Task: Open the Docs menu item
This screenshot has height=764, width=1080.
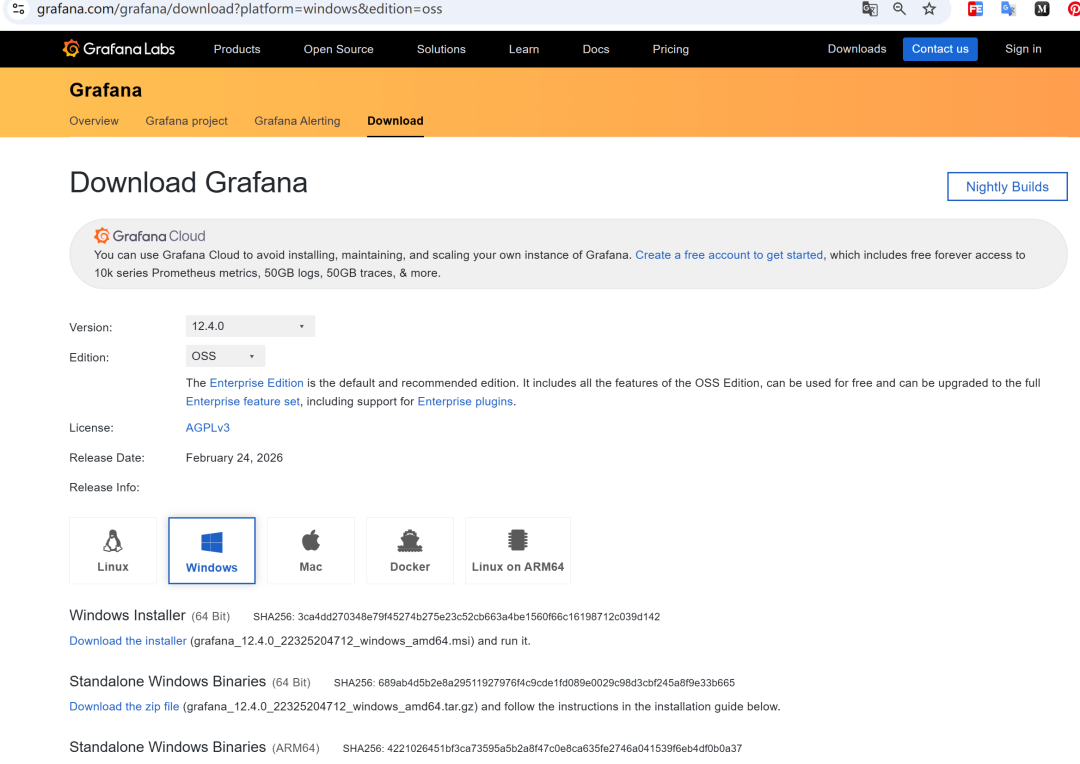Action: (596, 49)
